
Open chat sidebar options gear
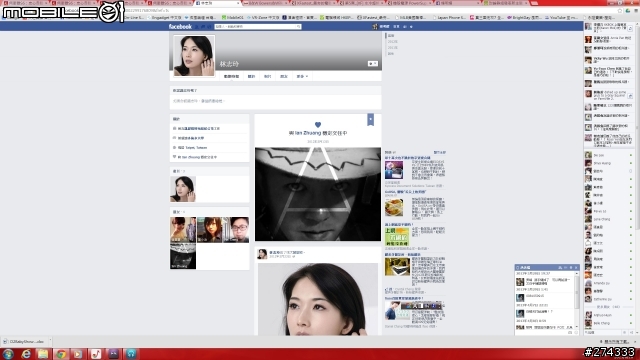[625, 333]
